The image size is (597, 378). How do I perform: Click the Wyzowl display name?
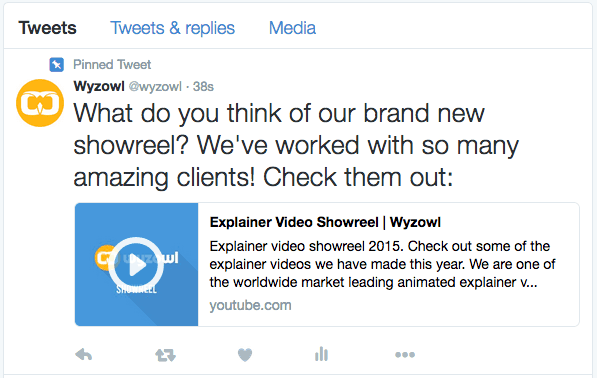pos(99,86)
